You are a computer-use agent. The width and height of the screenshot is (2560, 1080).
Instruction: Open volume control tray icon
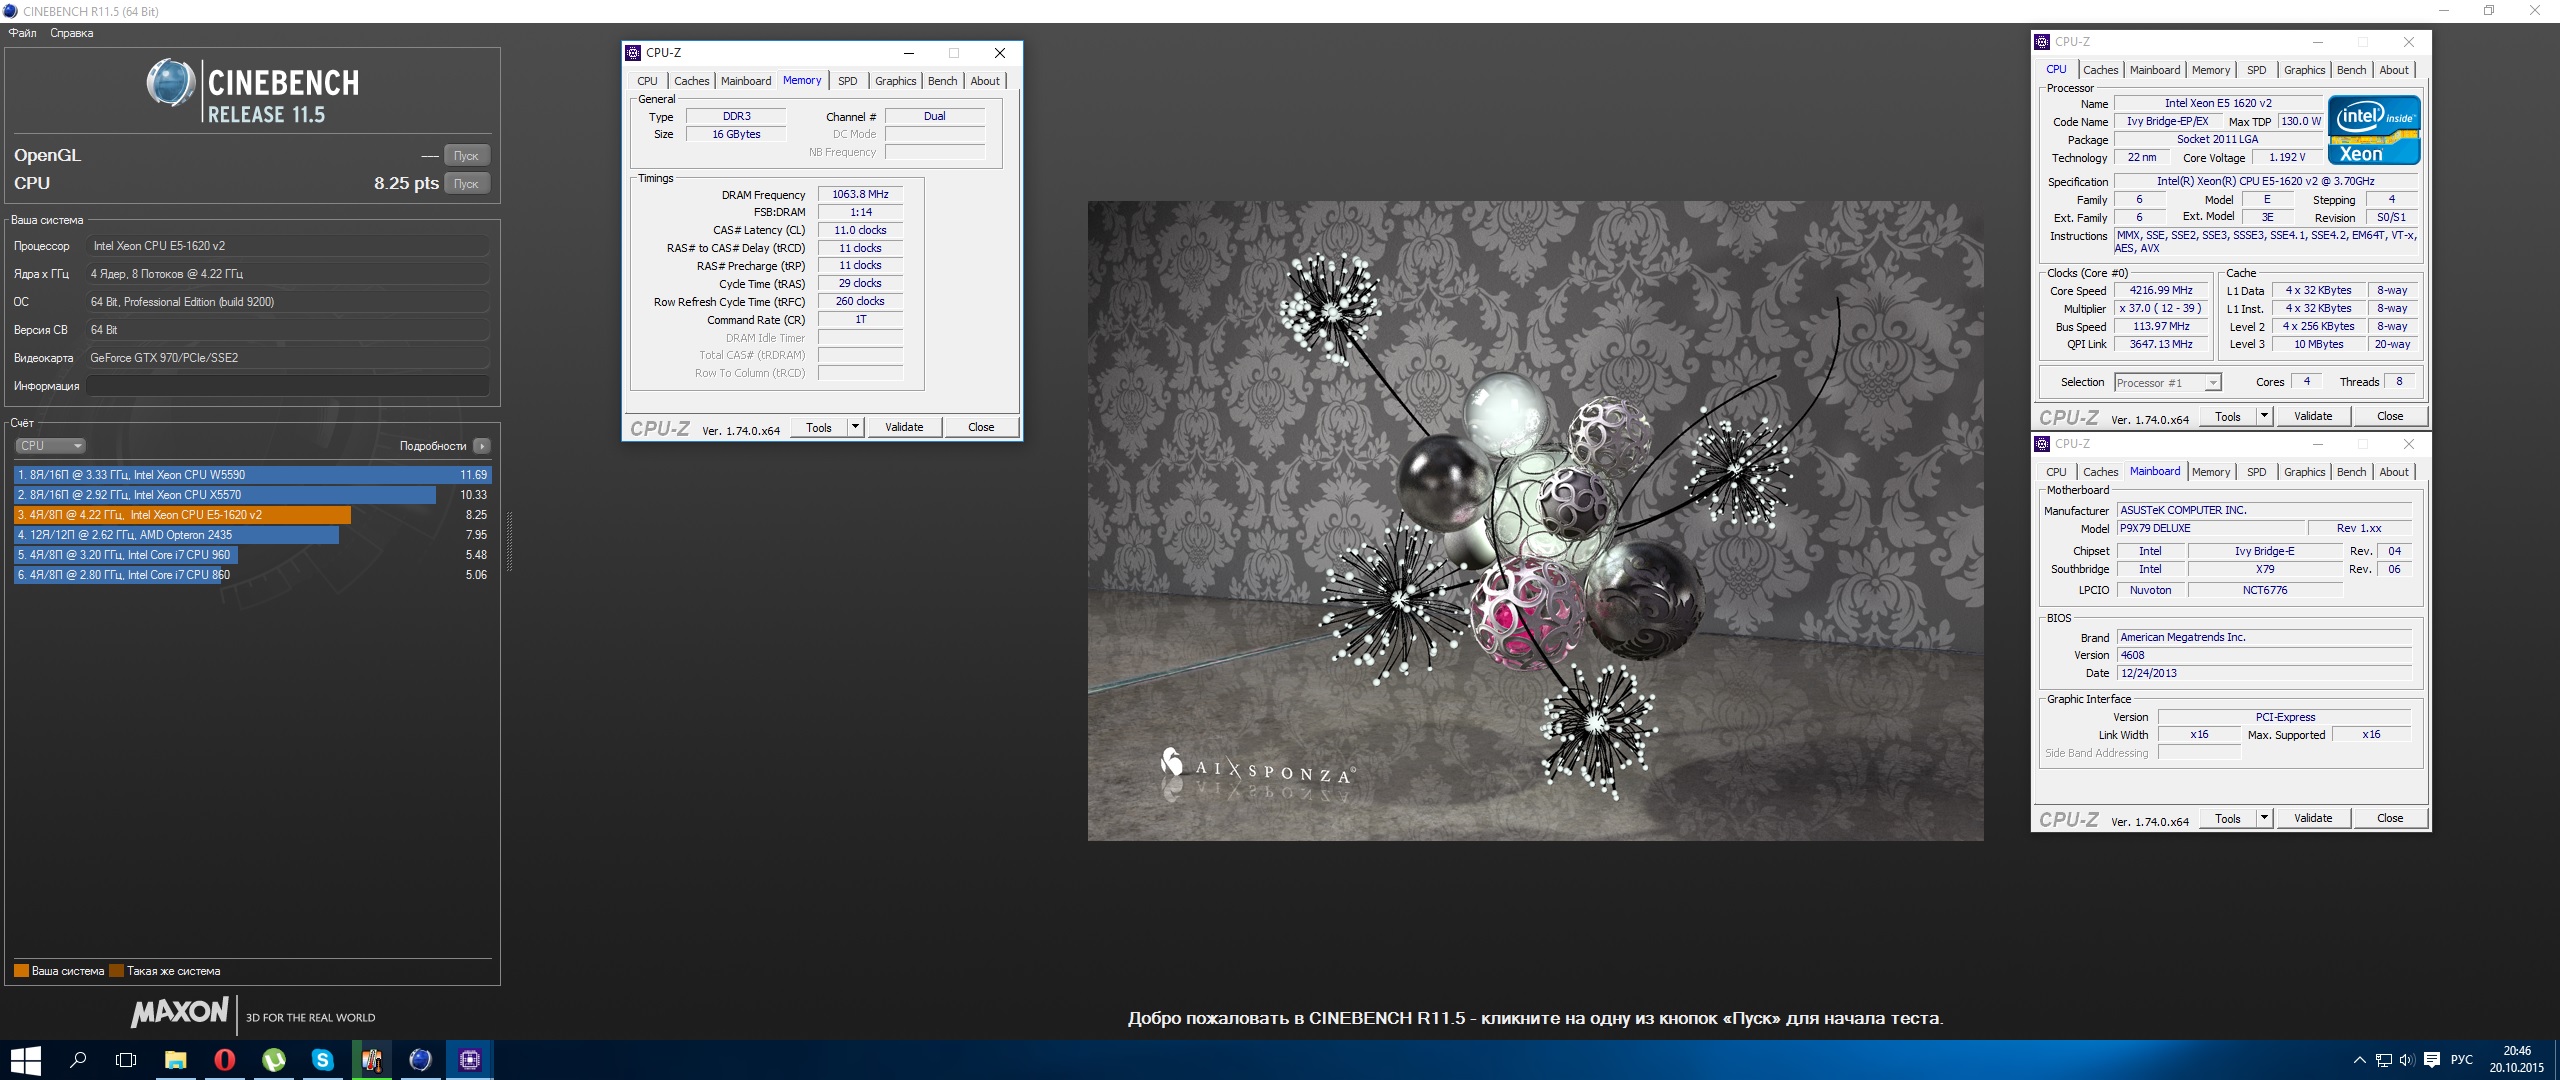tap(2407, 1060)
